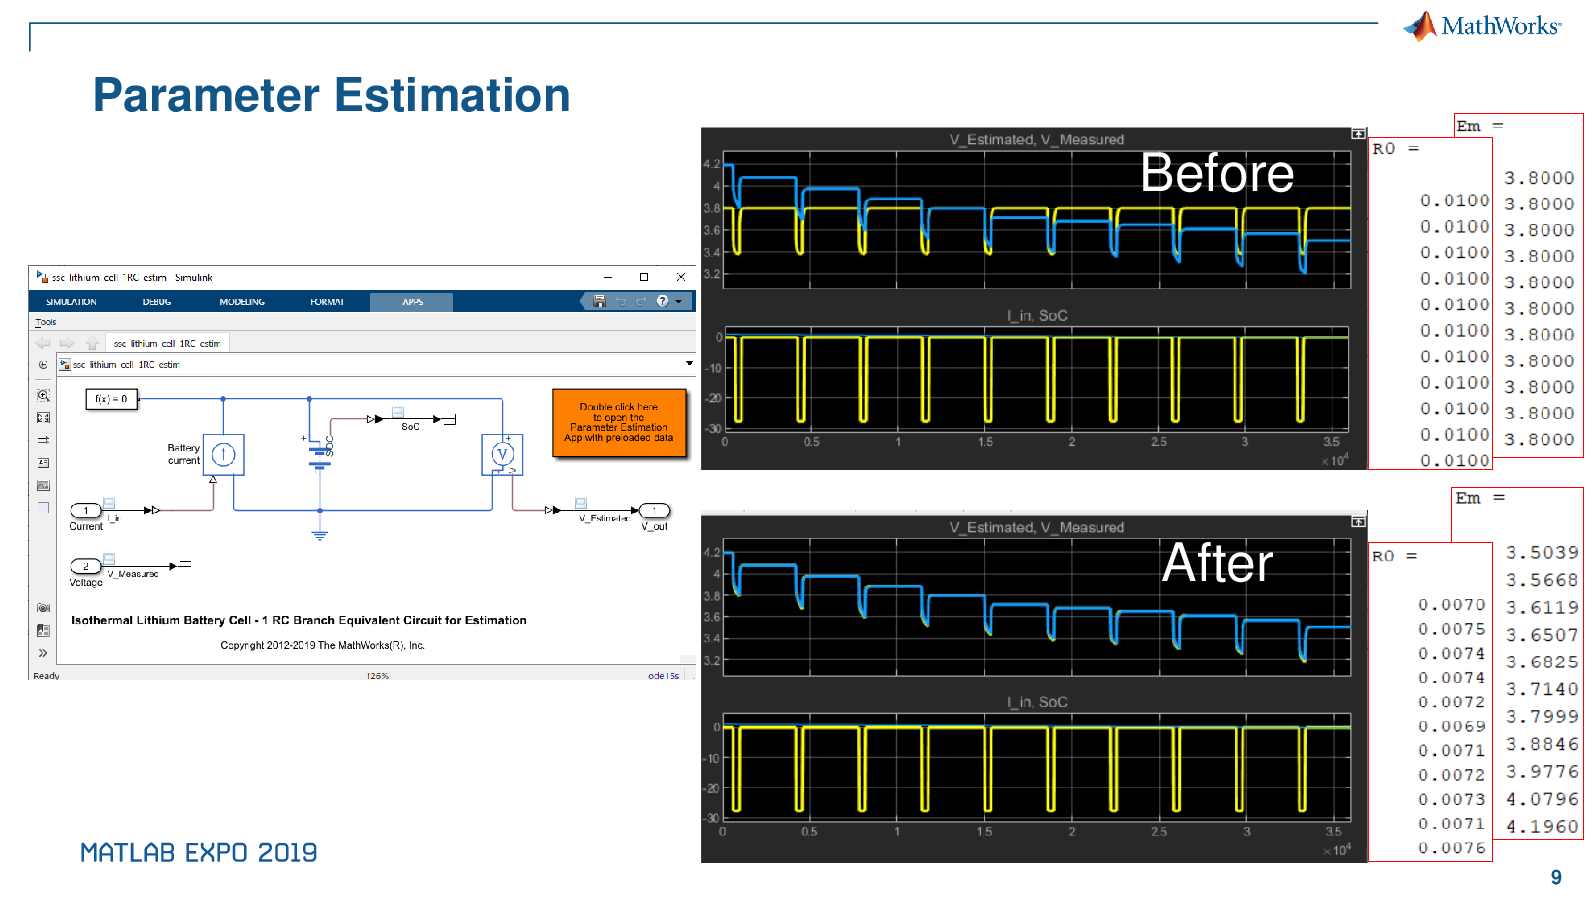
Task: Select the Area rectangle palette icon
Action: (x=43, y=507)
